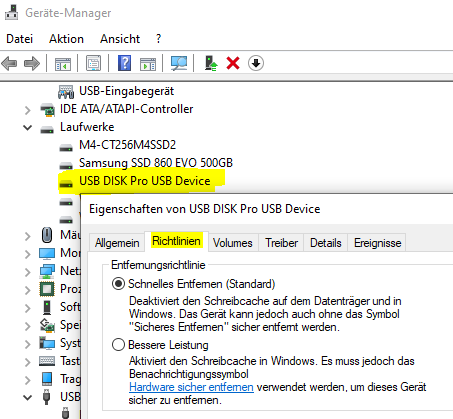Click the Spei... storage controller icon
453x419 pixels.
coord(47,325)
